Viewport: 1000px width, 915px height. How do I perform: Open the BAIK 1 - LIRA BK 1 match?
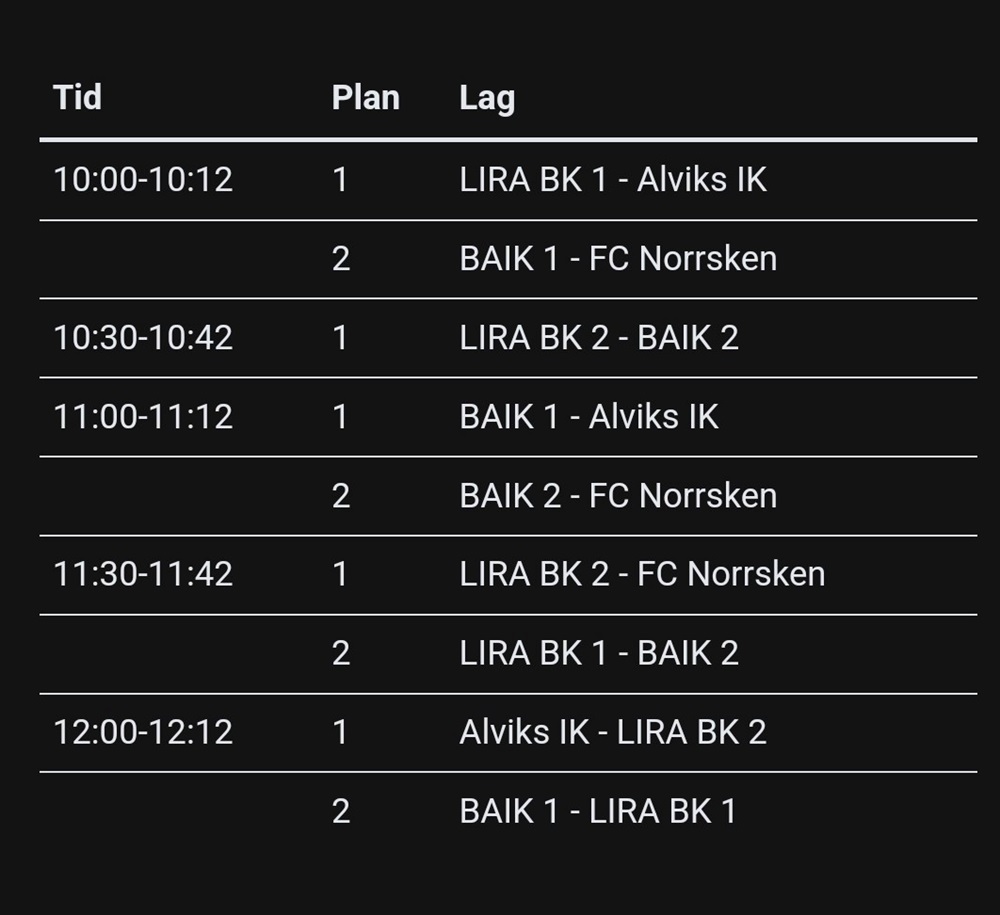click(598, 811)
